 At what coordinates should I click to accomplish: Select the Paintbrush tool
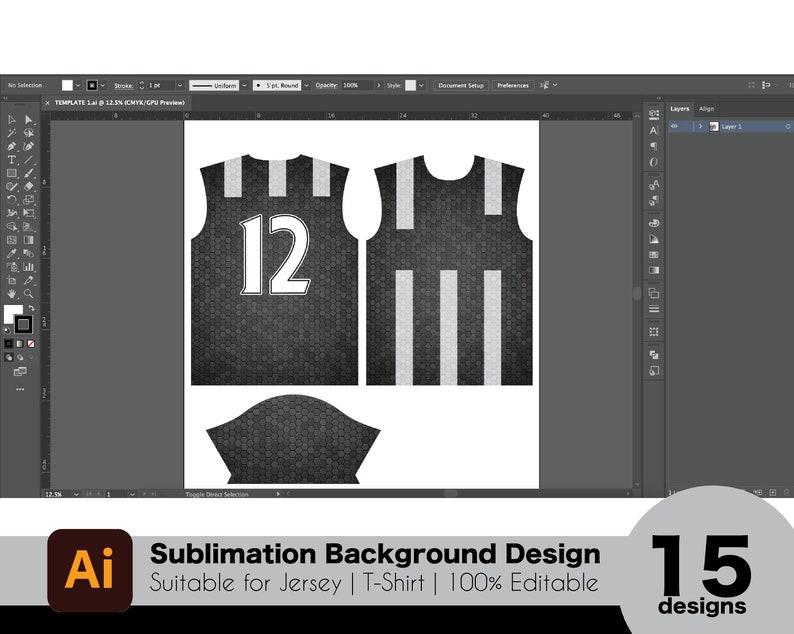point(29,173)
